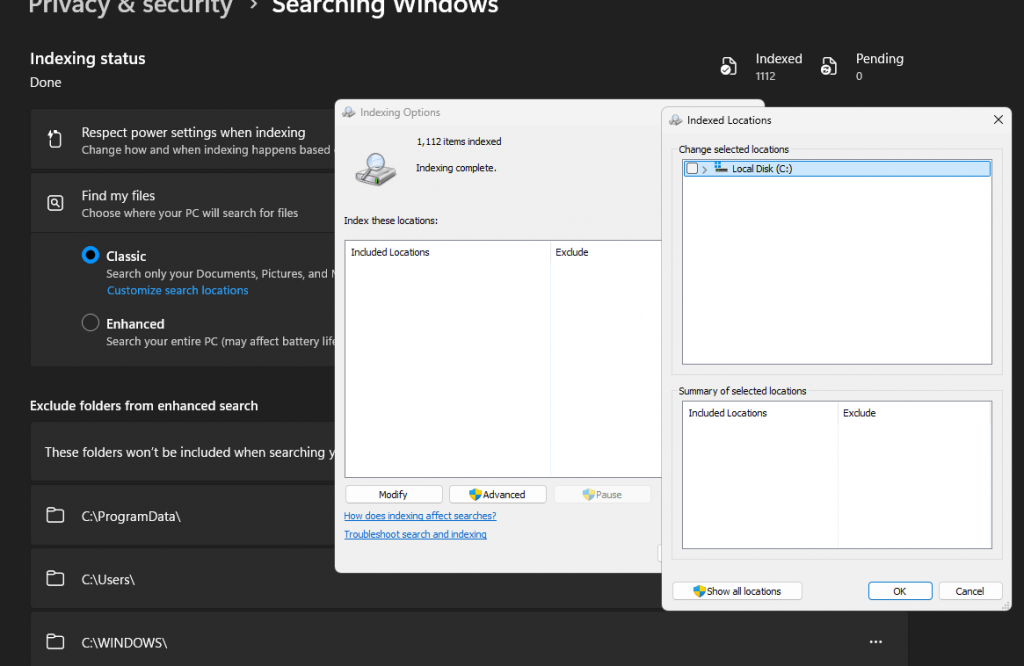Select the Classic search radio button

[x=90, y=255]
